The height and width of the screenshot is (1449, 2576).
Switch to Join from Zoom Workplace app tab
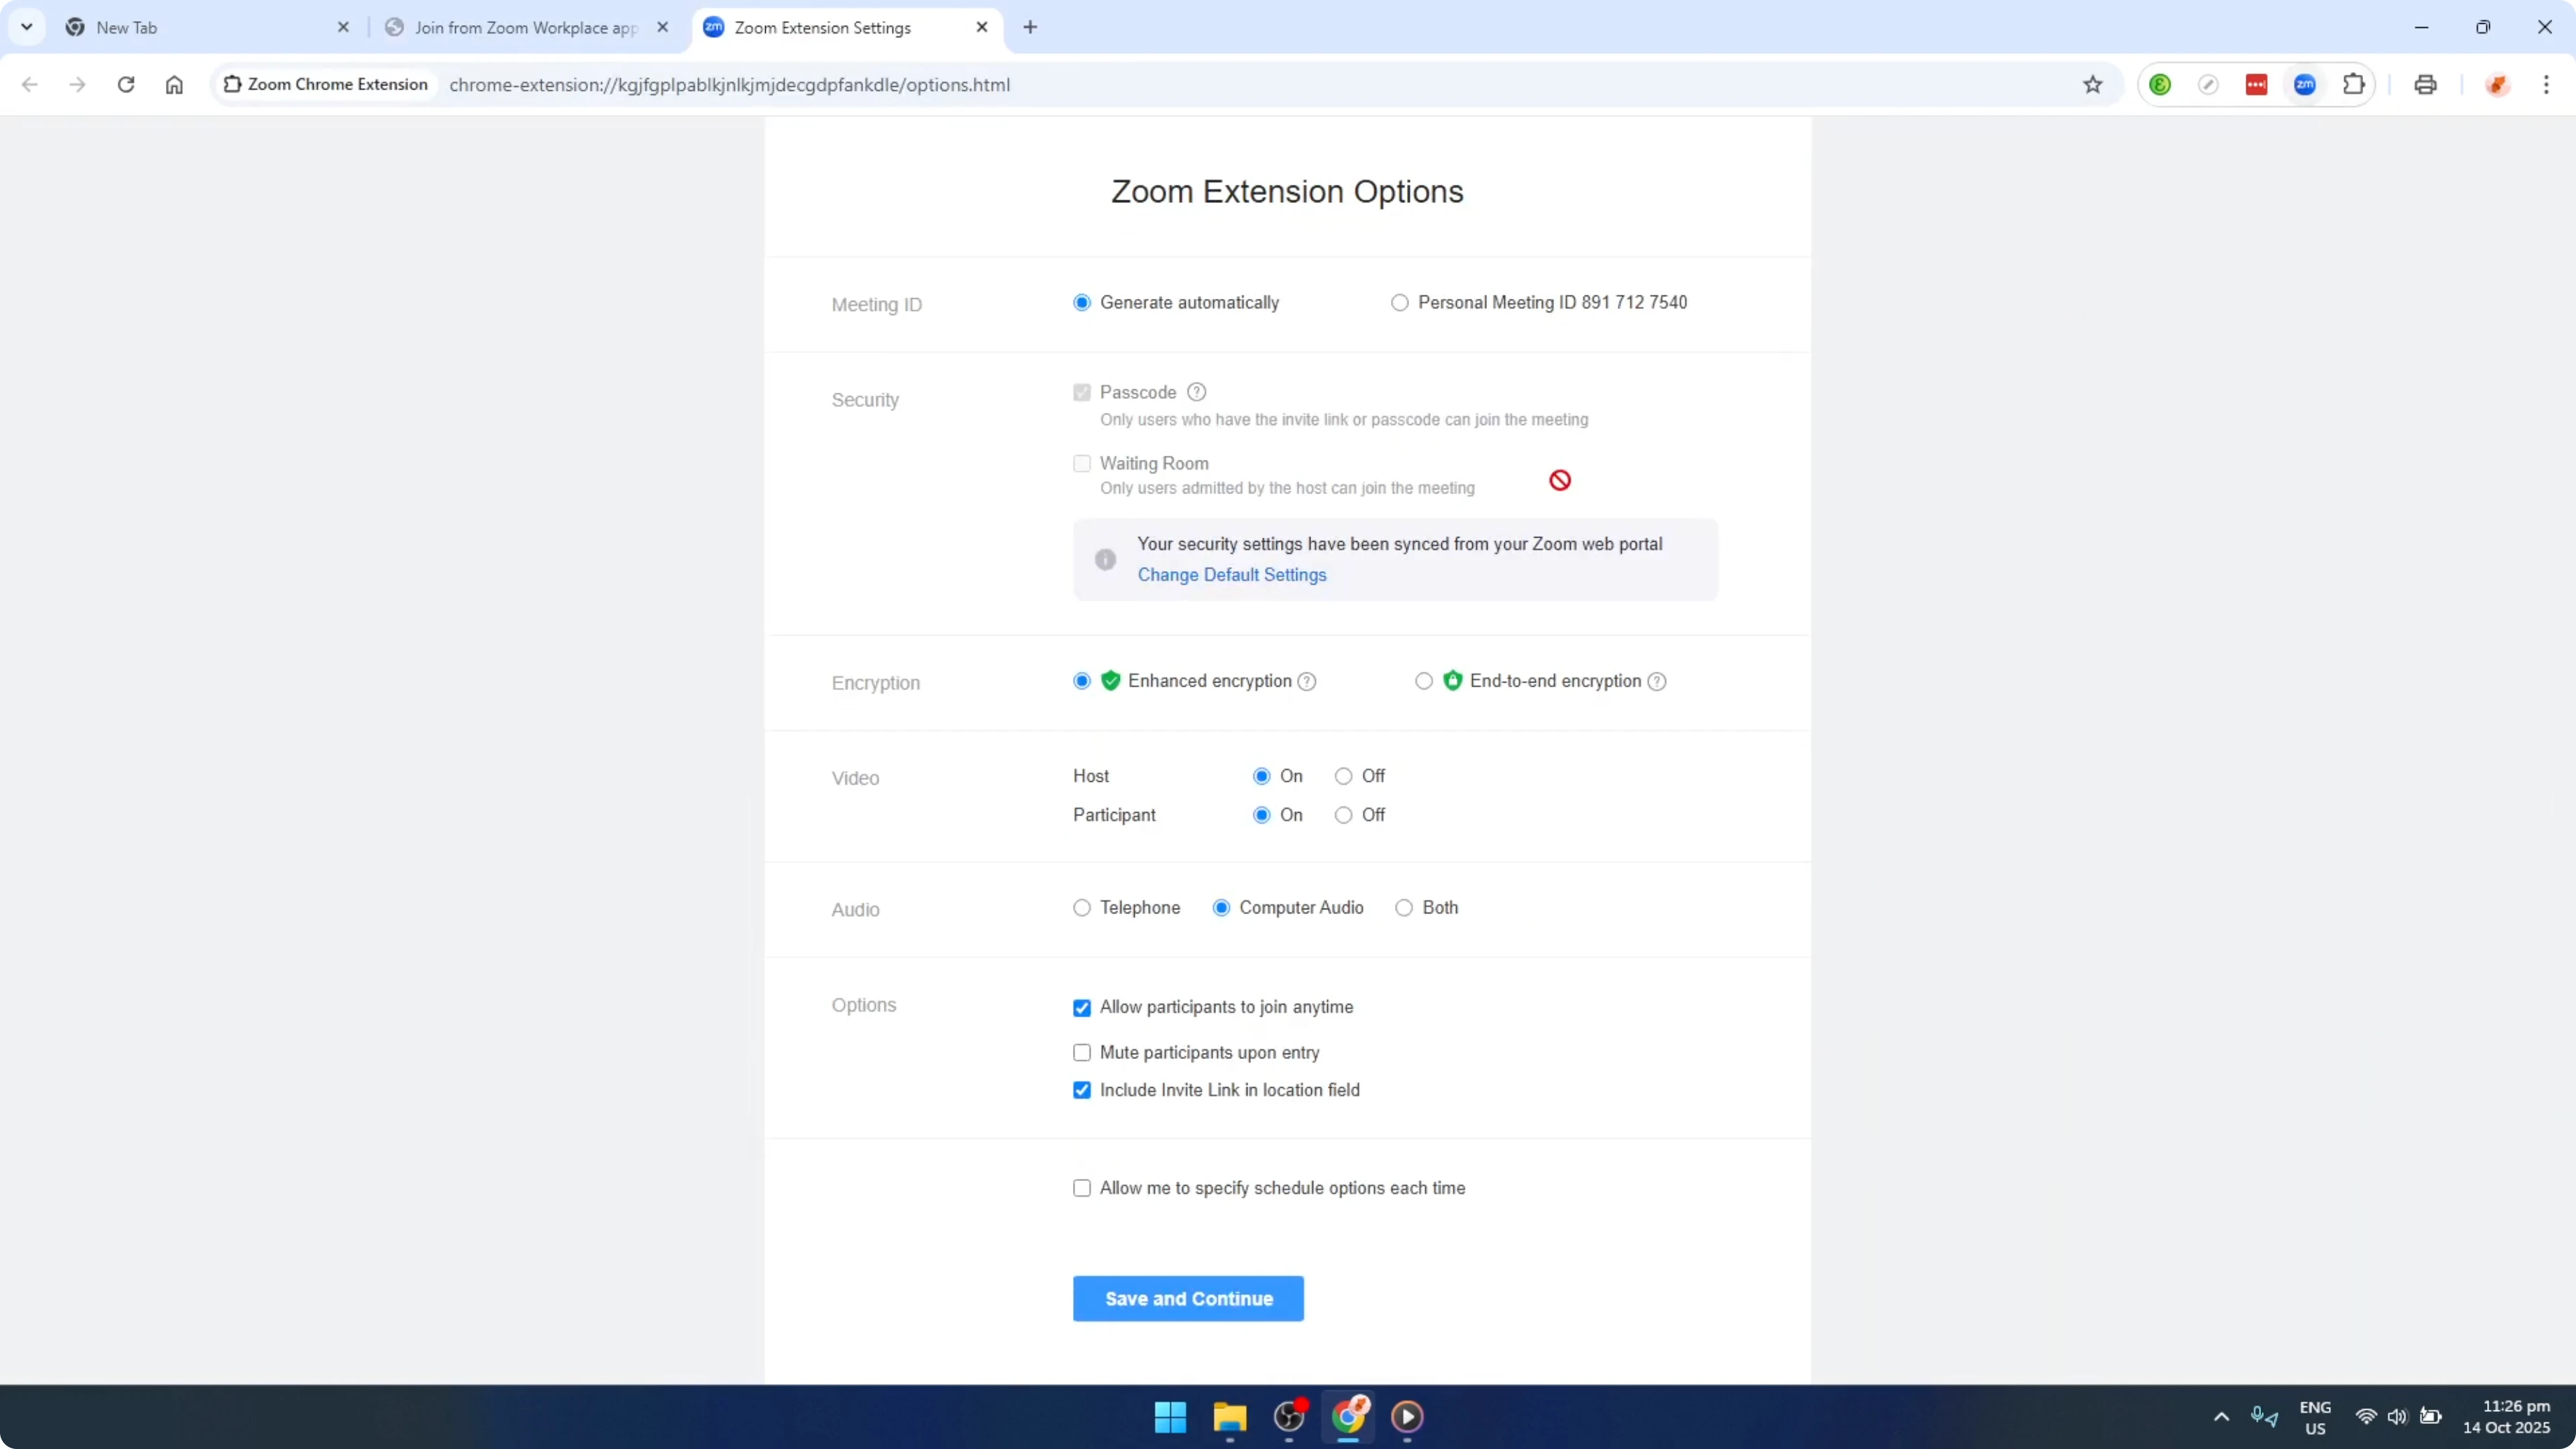pos(526,27)
